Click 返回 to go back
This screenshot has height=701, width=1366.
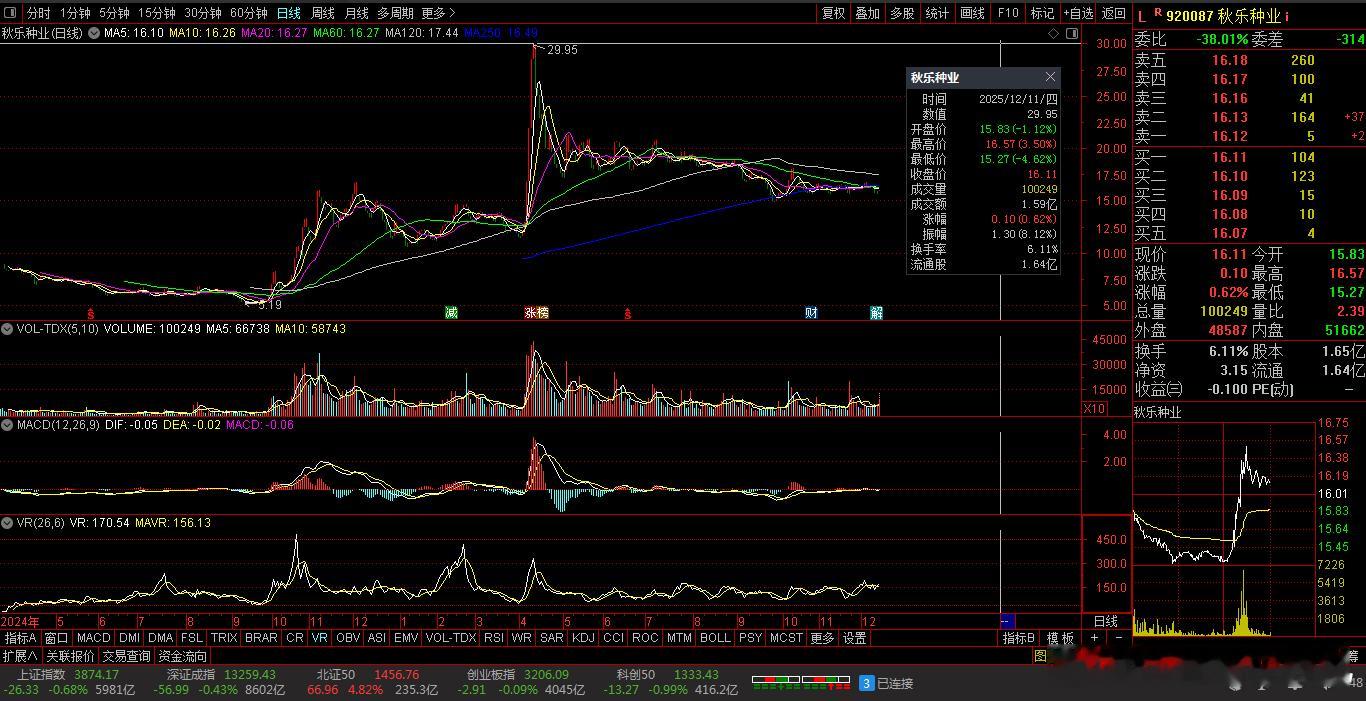pyautogui.click(x=1113, y=13)
